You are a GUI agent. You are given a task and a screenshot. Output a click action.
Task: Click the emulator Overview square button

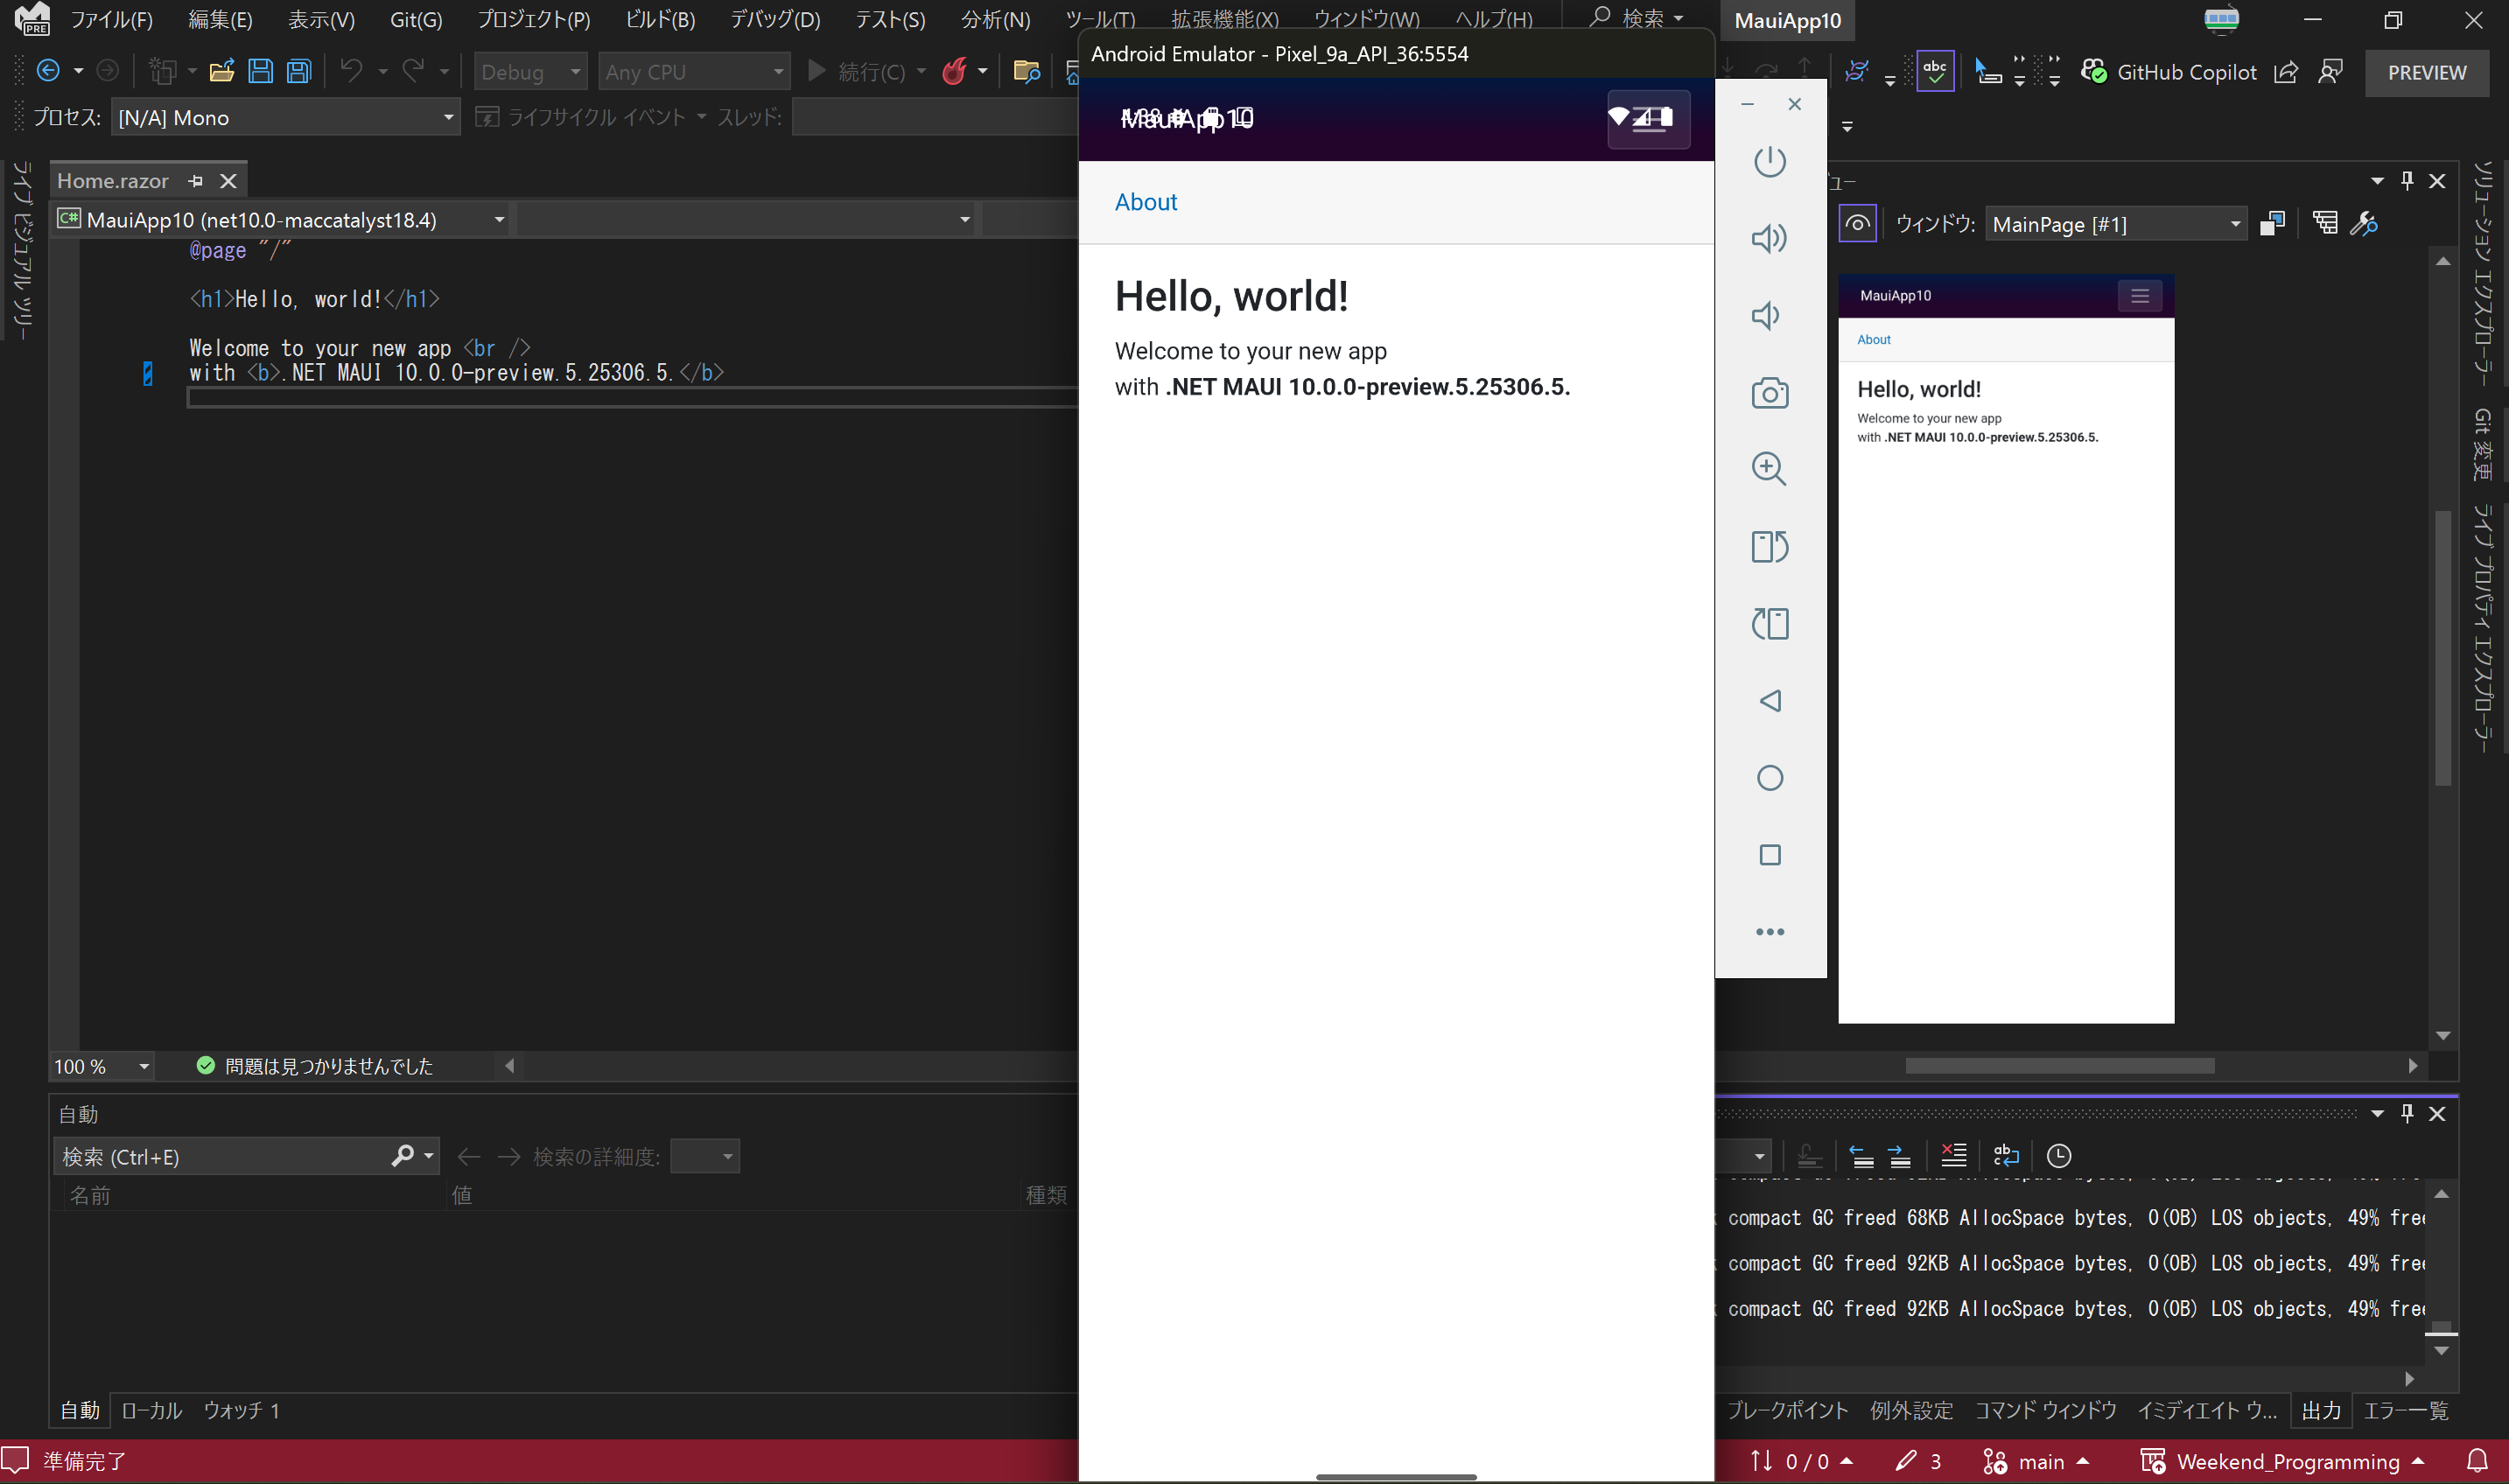click(1769, 855)
